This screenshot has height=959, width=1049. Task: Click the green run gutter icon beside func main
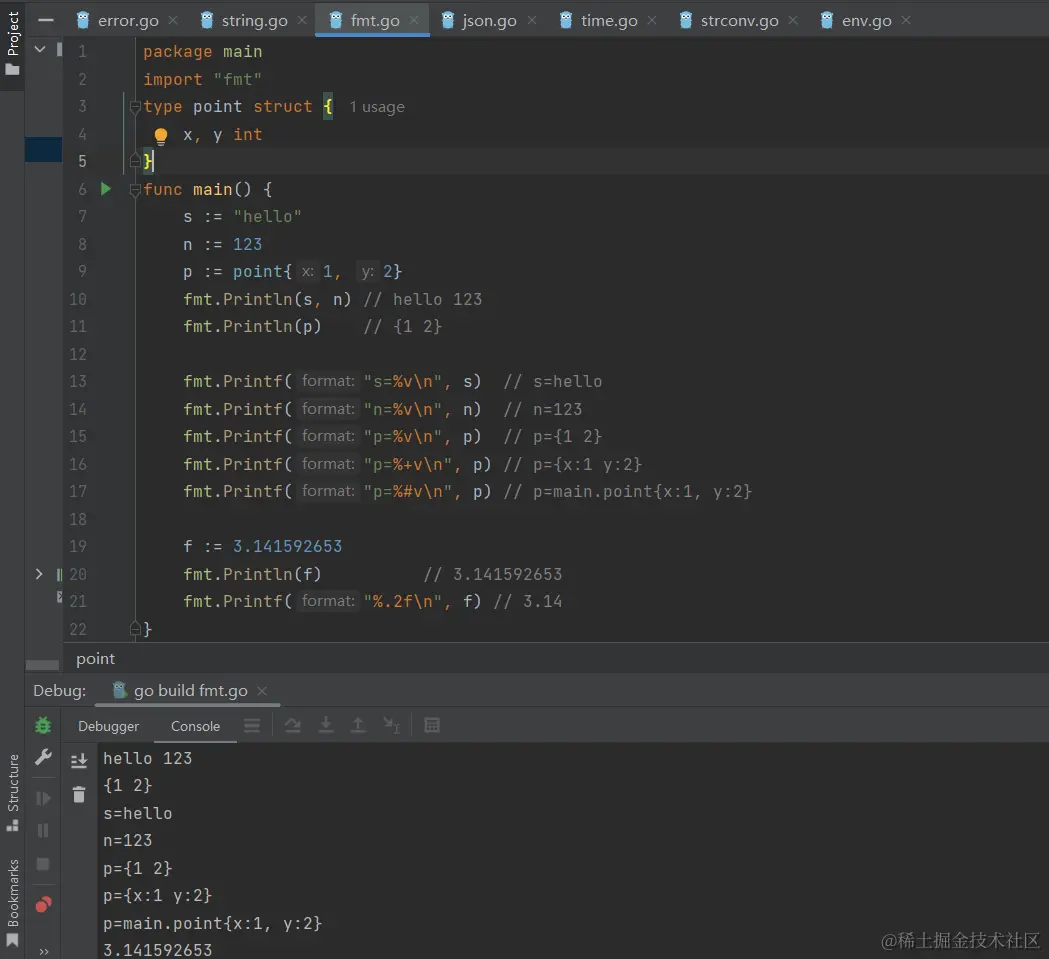pyautogui.click(x=106, y=188)
